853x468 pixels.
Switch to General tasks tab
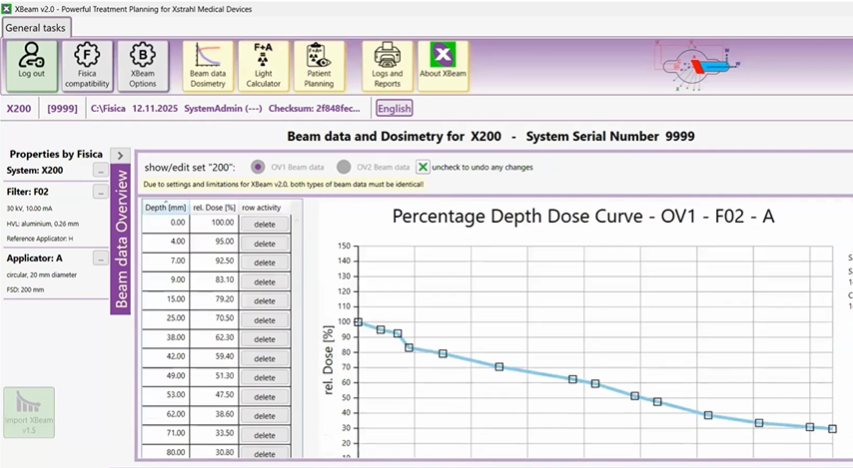click(35, 27)
